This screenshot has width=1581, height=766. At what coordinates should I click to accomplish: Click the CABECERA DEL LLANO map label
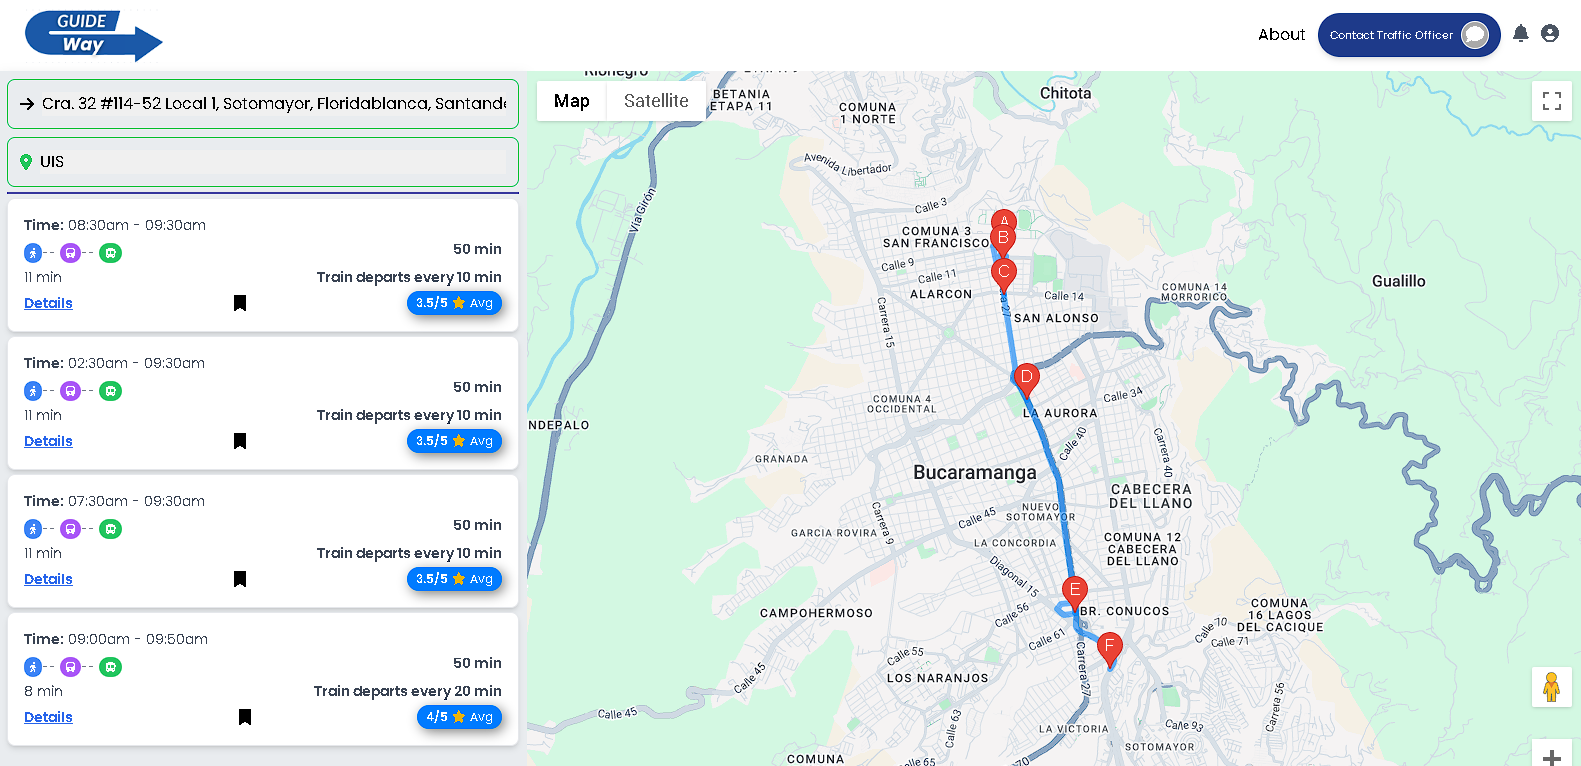[1151, 496]
